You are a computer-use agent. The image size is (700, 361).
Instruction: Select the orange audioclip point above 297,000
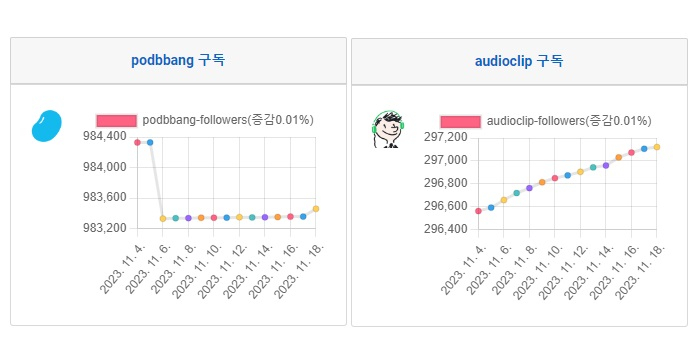coord(618,157)
